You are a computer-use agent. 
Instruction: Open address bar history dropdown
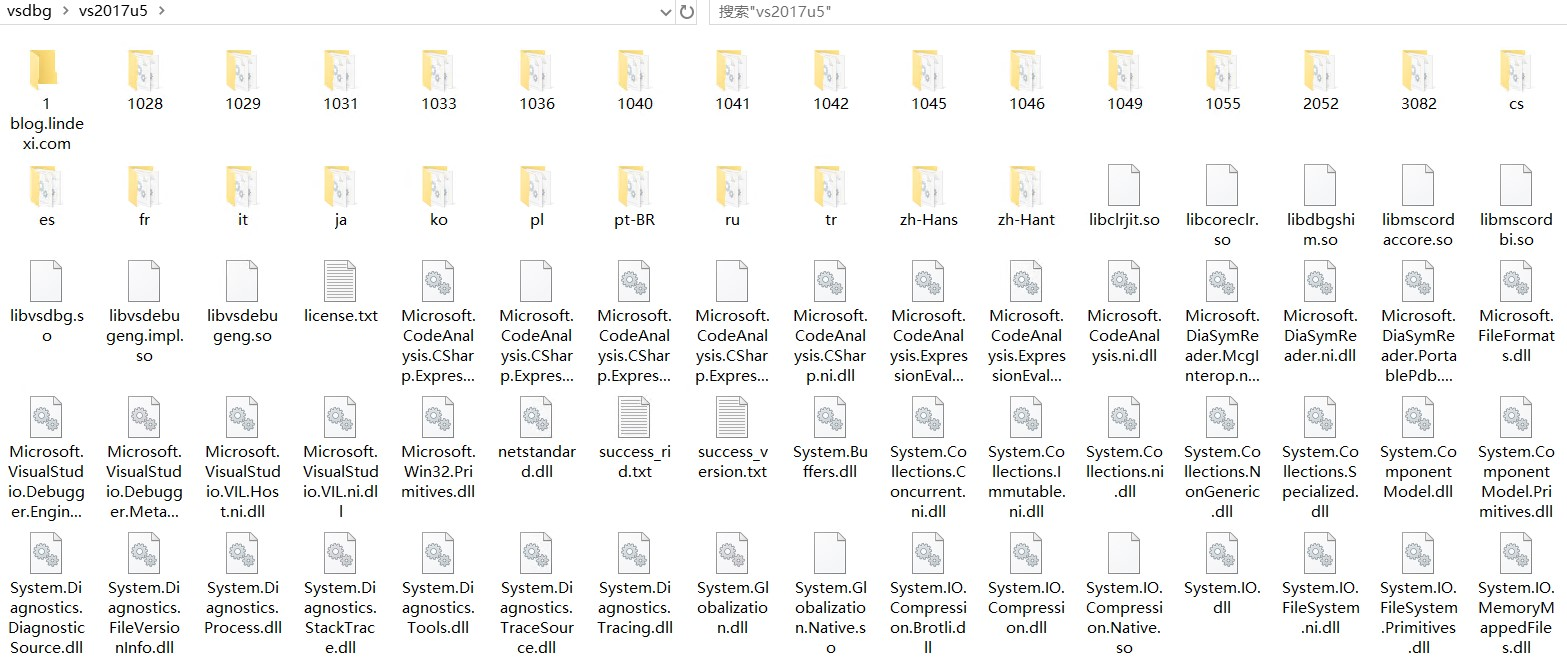point(666,12)
